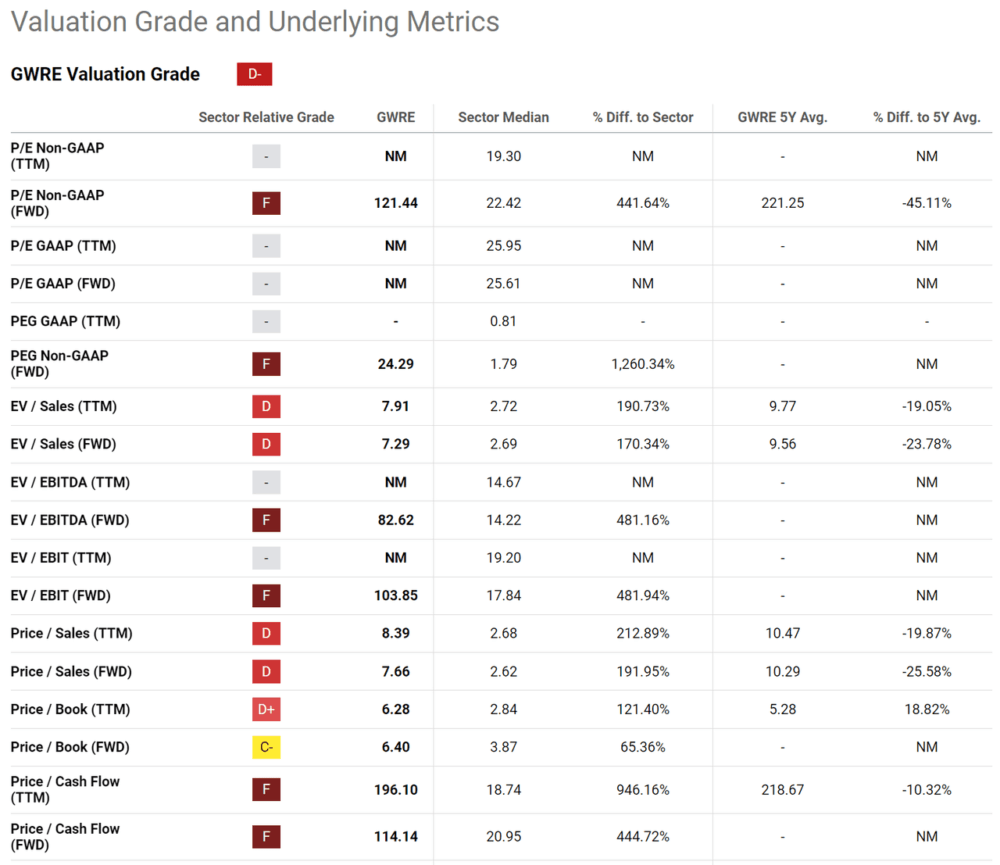
Task: Click the P/E Non-GAAP (FWD) row label
Action: [57, 203]
